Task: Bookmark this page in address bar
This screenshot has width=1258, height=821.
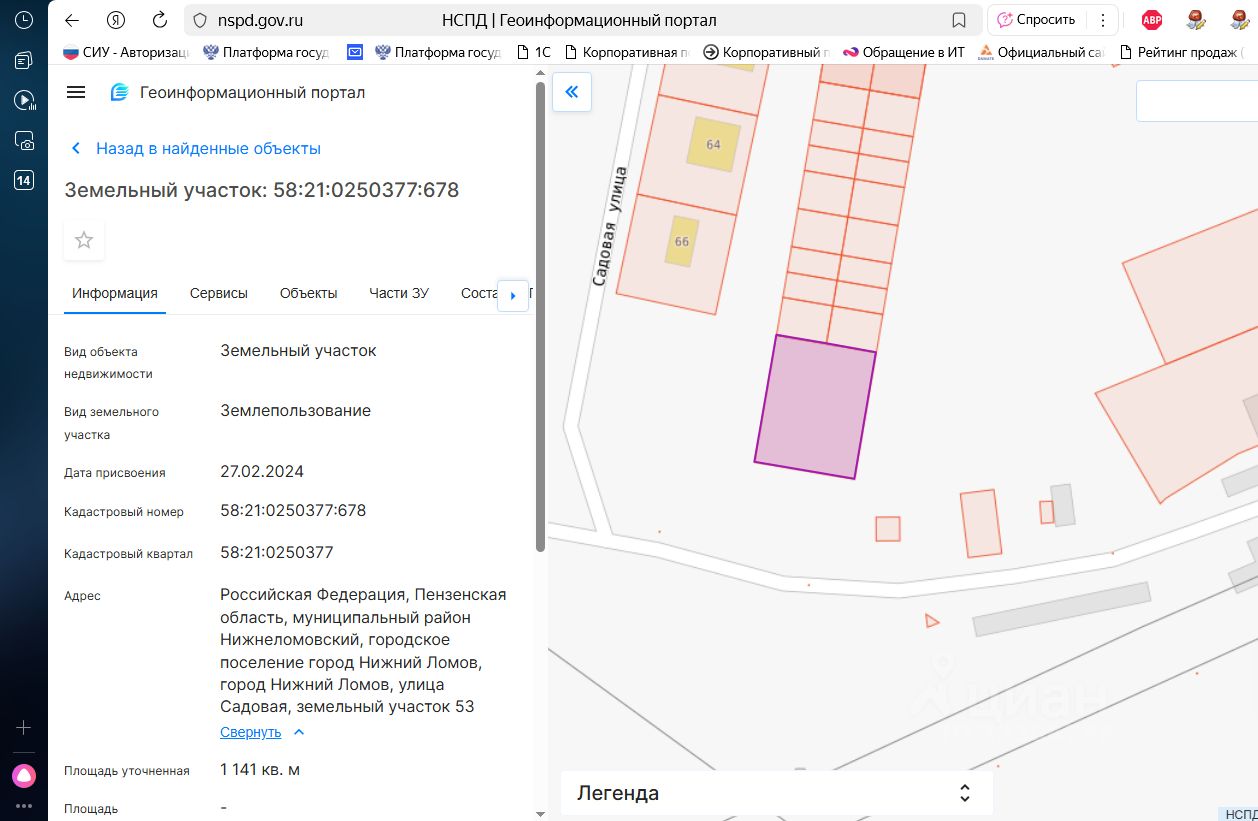Action: tap(958, 20)
